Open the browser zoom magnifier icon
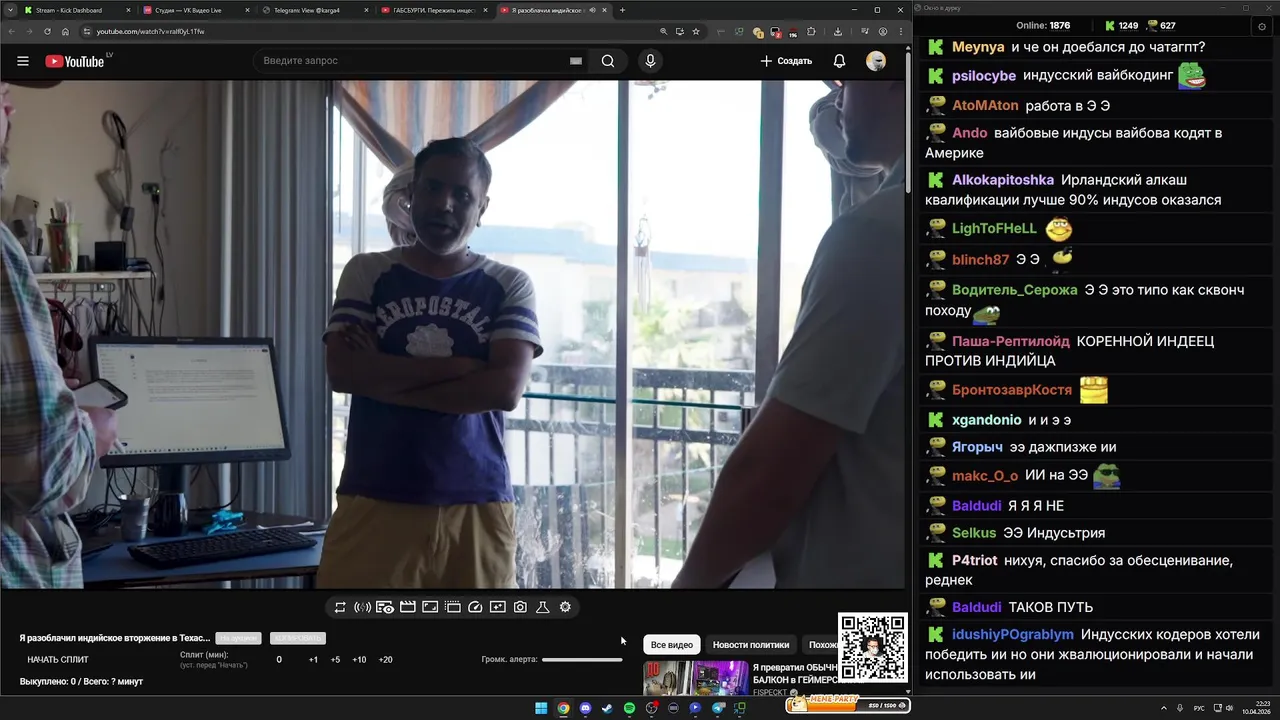This screenshot has height=720, width=1280. [x=664, y=31]
